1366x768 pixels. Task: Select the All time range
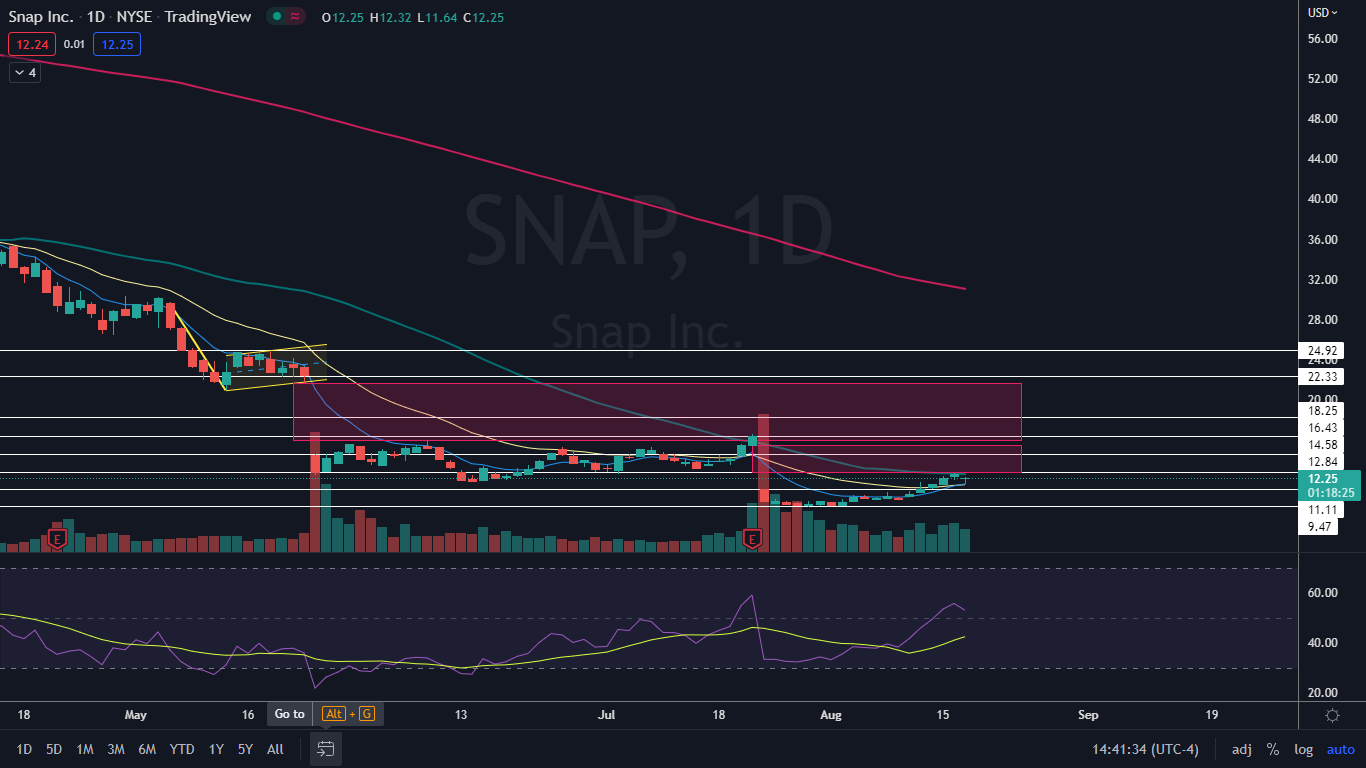[275, 749]
